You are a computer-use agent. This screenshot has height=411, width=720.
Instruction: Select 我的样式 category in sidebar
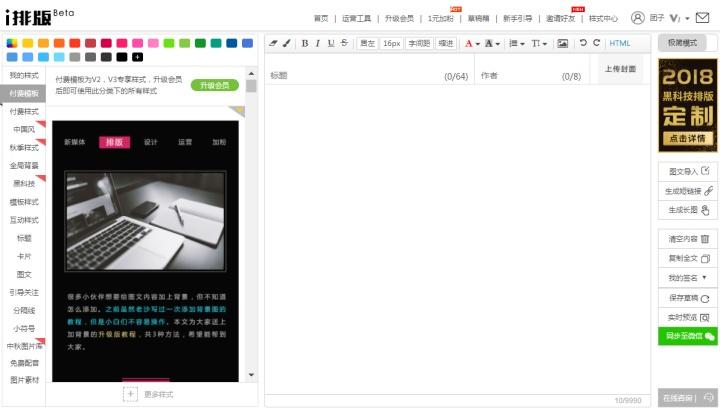click(x=24, y=75)
